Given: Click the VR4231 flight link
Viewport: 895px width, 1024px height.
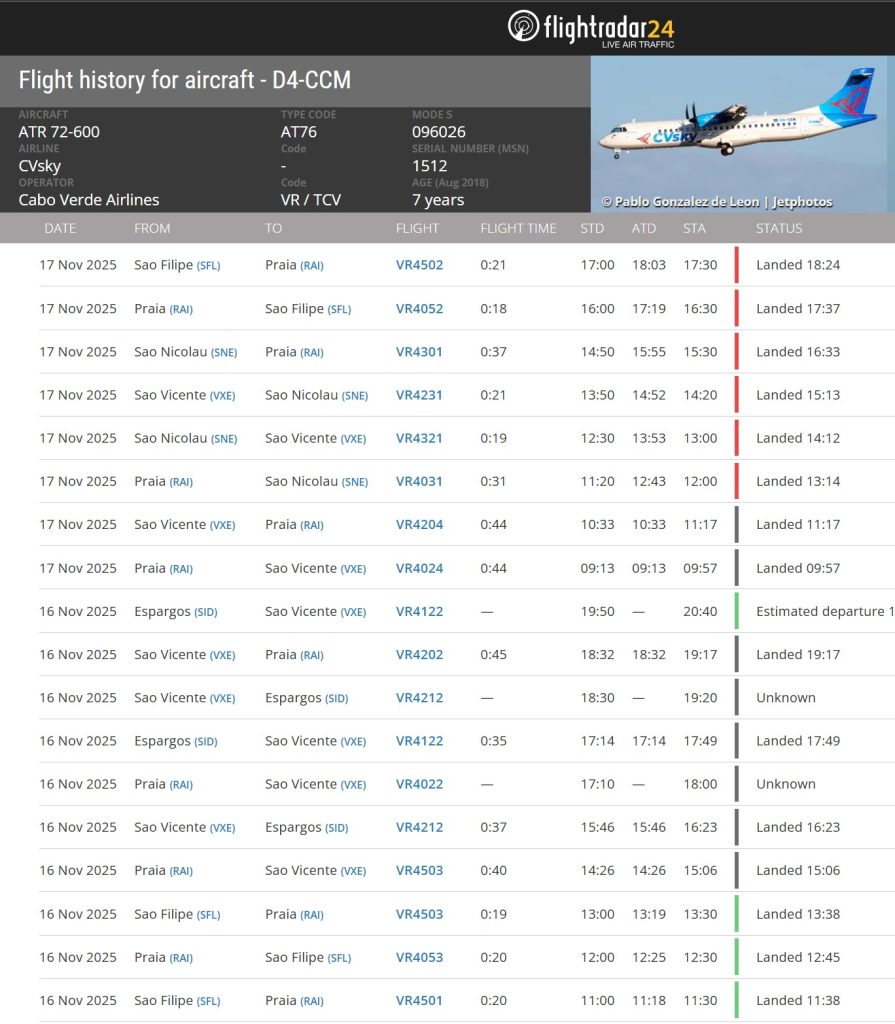Looking at the screenshot, I should [x=419, y=395].
